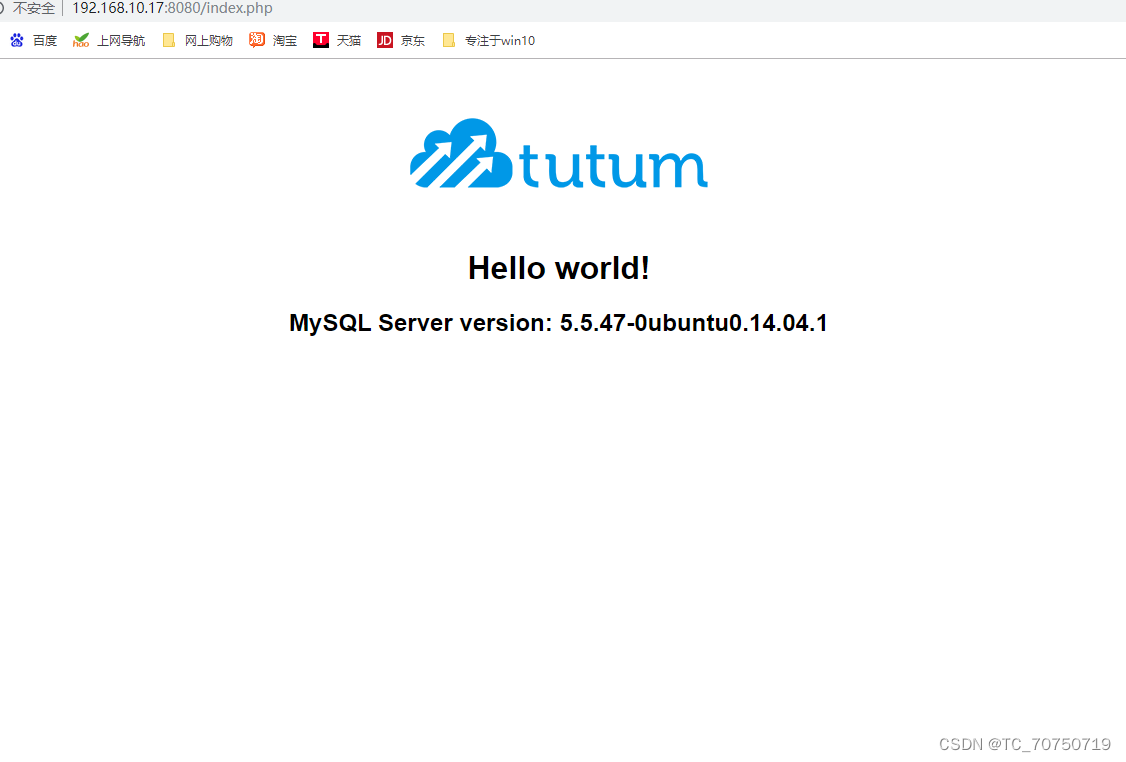This screenshot has height=762, width=1126.
Task: Open the 百度 bookmark
Action: click(x=34, y=41)
